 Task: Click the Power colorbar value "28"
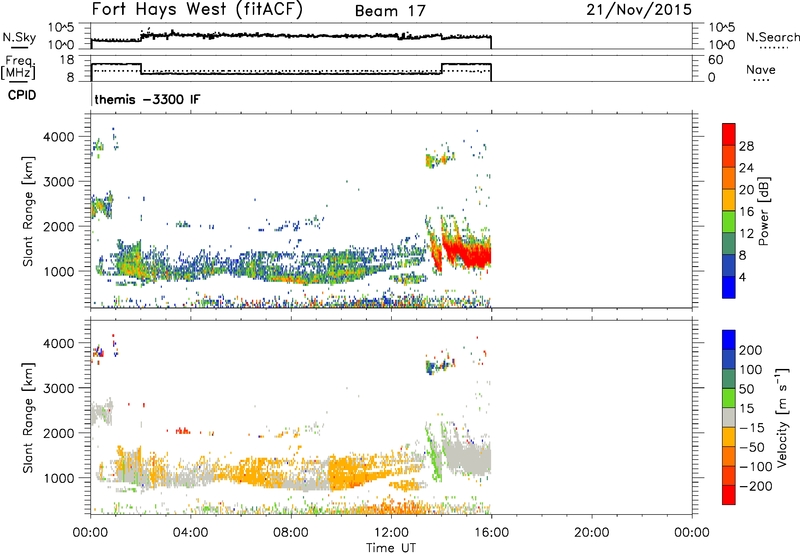[x=746, y=146]
